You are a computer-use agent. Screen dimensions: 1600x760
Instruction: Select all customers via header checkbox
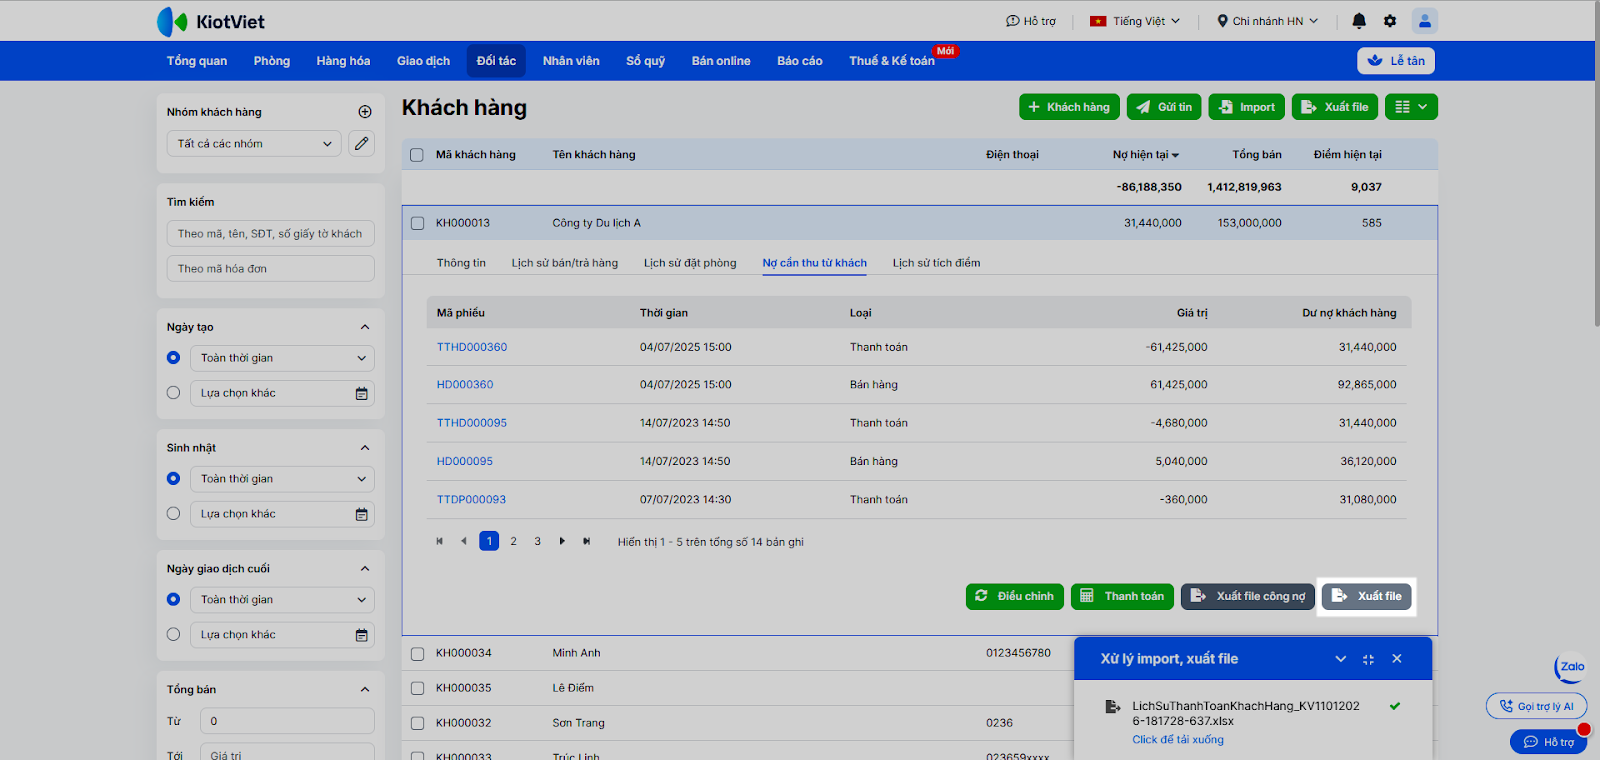coord(418,155)
